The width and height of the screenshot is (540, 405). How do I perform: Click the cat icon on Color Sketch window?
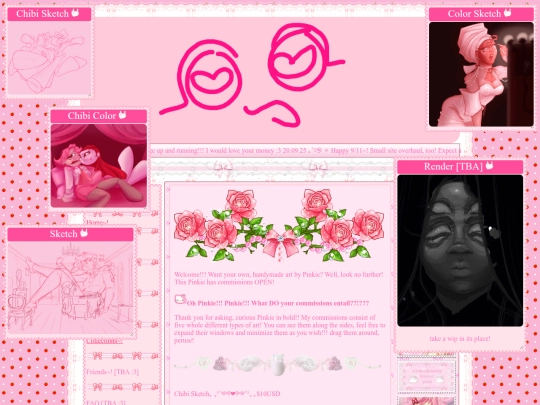click(x=507, y=13)
